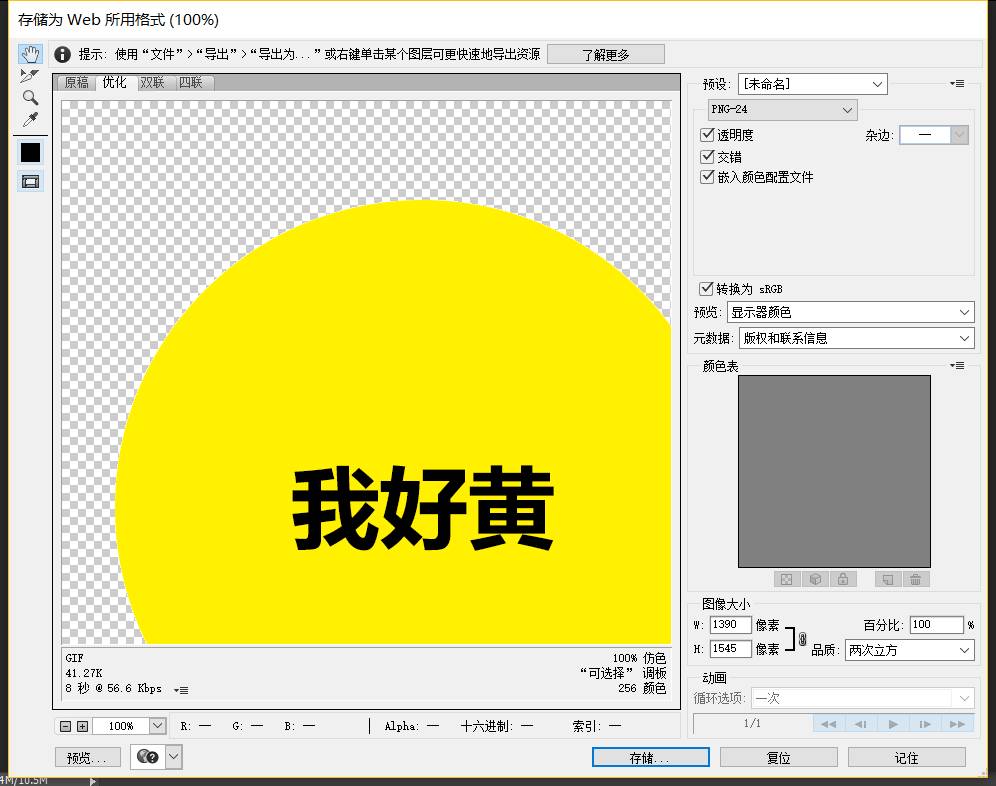The width and height of the screenshot is (996, 786).
Task: Toggle 嵌入颜色配置文件 checkbox
Action: coord(707,177)
